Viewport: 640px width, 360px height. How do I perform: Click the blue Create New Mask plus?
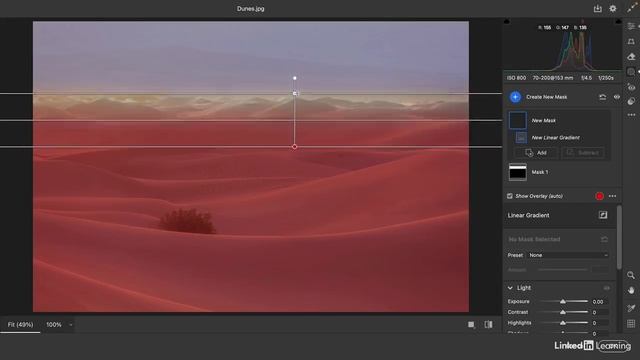(x=515, y=97)
